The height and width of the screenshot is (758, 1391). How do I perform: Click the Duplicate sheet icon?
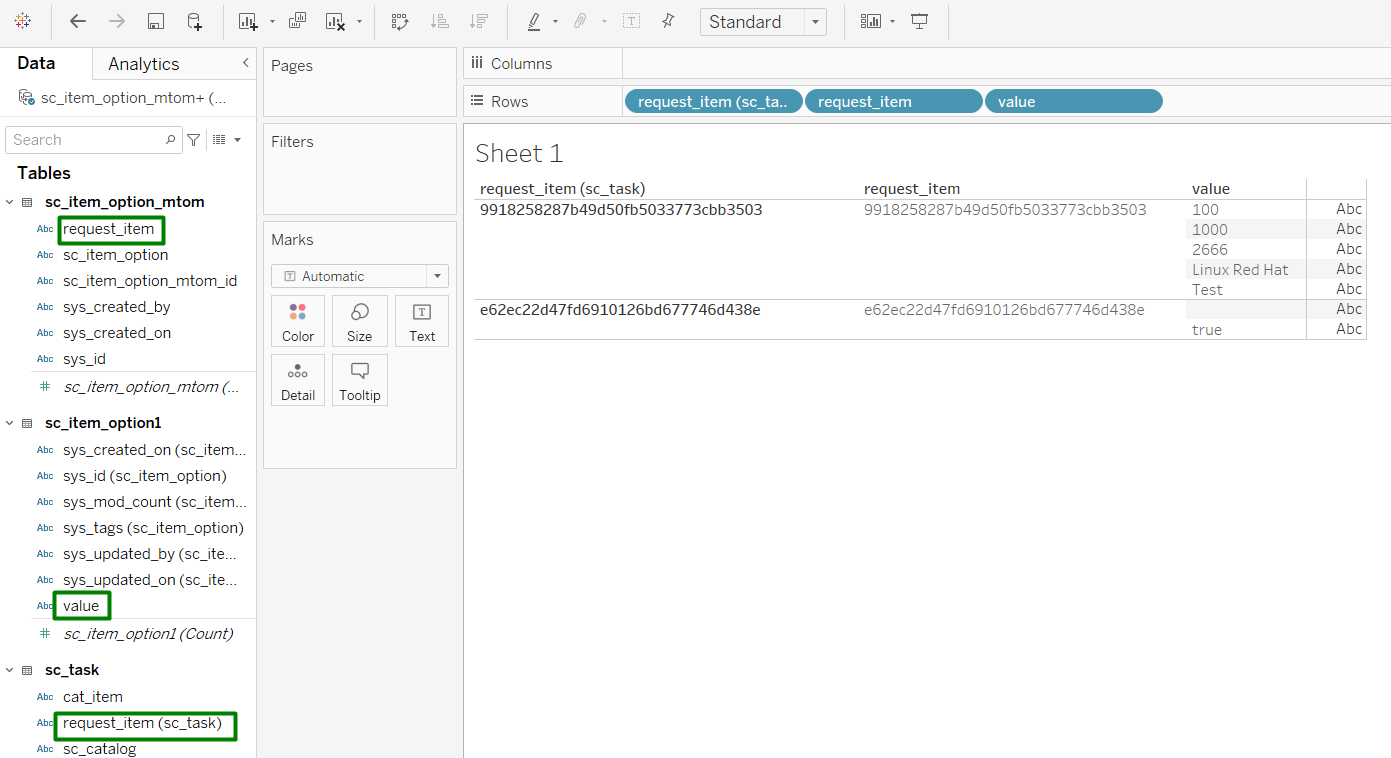297,22
